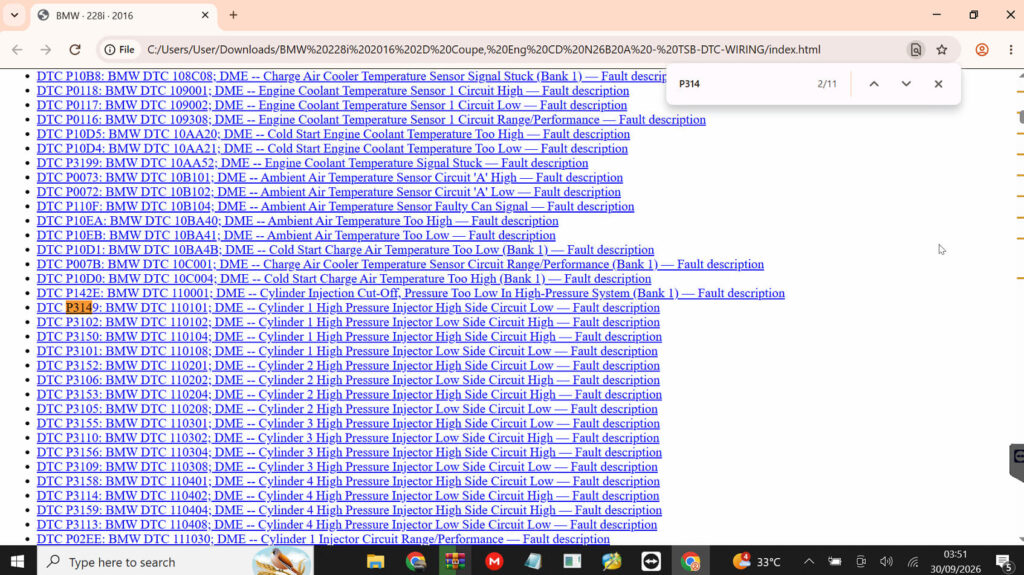This screenshot has height=575, width=1024.
Task: Open DTC P10D5 Cold Start Coolant Too High link
Action: tap(333, 134)
